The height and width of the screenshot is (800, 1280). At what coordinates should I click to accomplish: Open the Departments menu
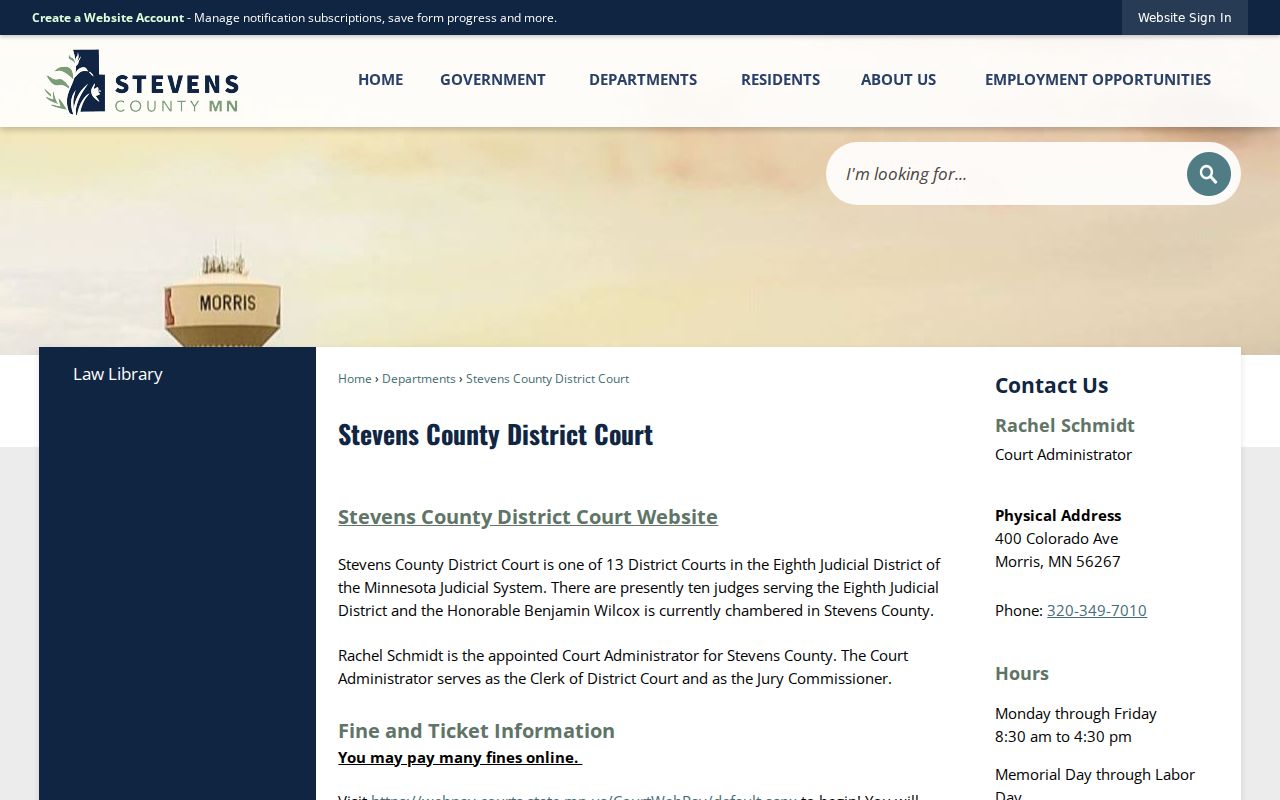(643, 80)
